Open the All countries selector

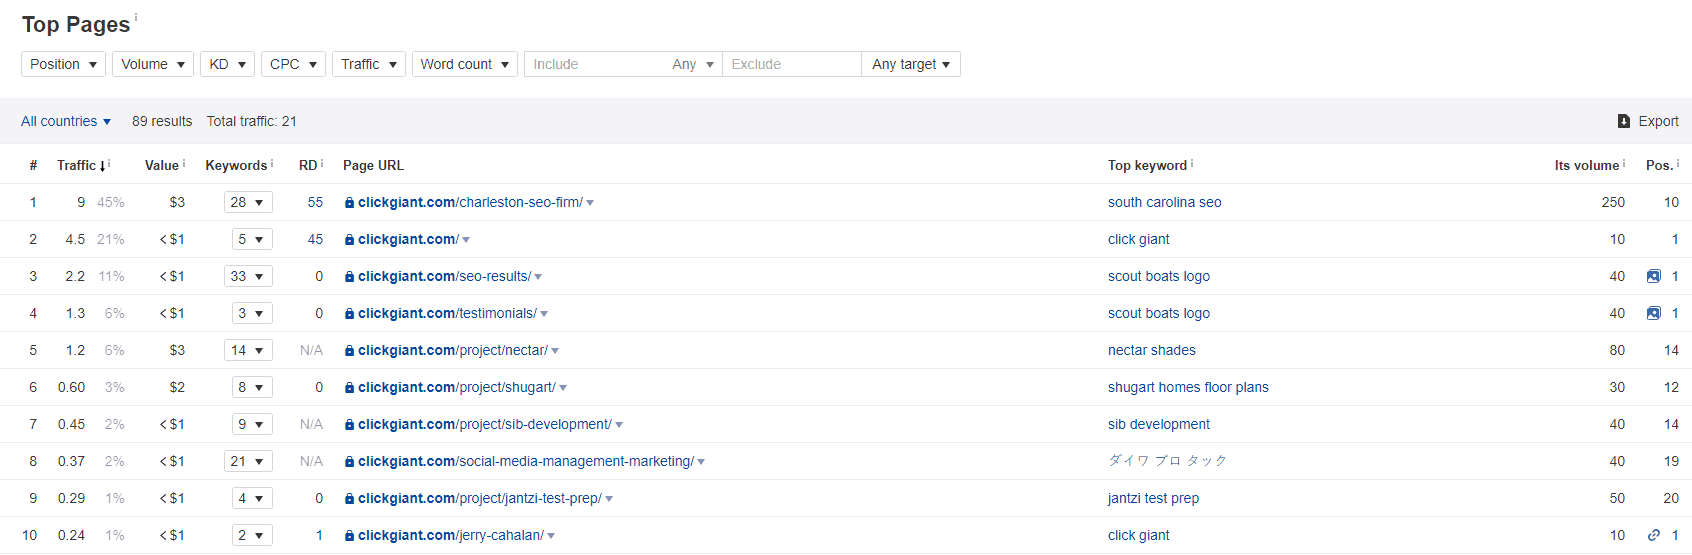tap(66, 121)
